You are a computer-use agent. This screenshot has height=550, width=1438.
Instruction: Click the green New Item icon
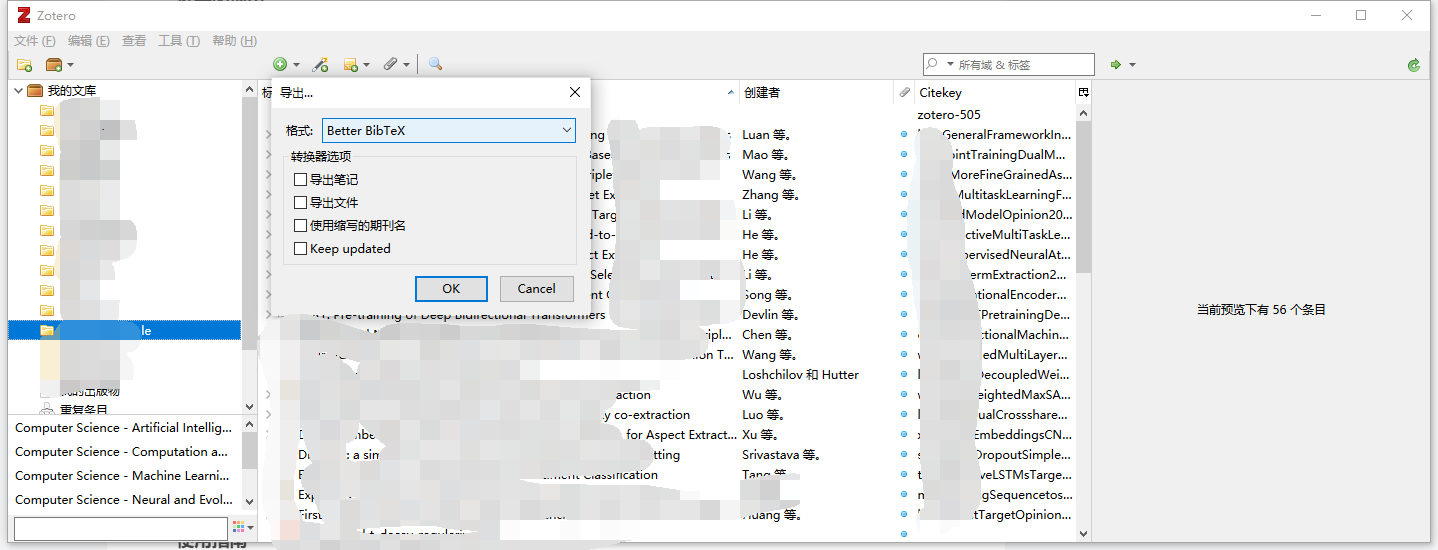pos(280,65)
